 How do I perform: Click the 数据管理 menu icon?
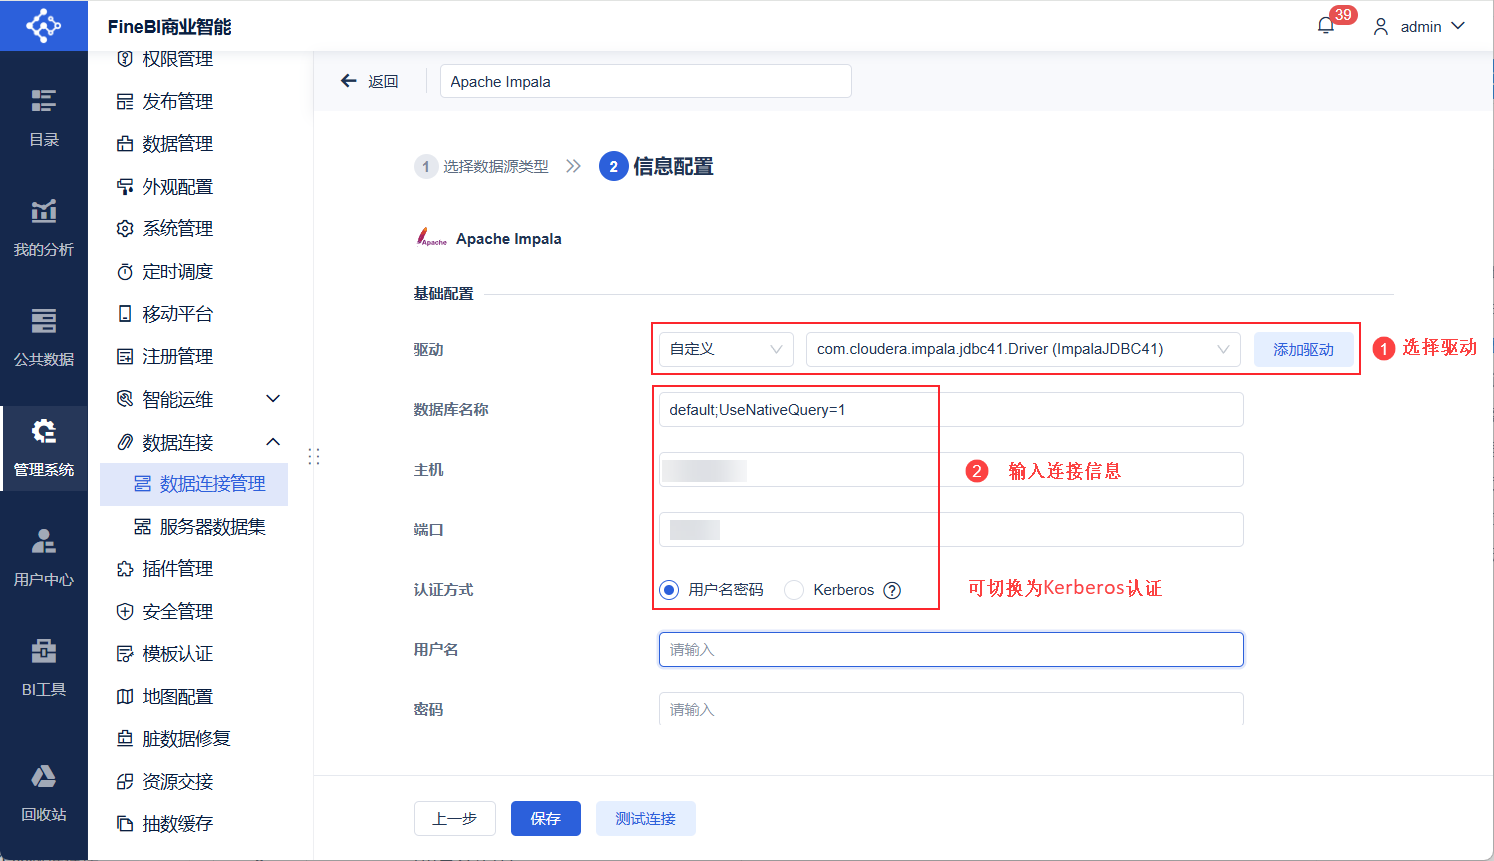pyautogui.click(x=125, y=144)
